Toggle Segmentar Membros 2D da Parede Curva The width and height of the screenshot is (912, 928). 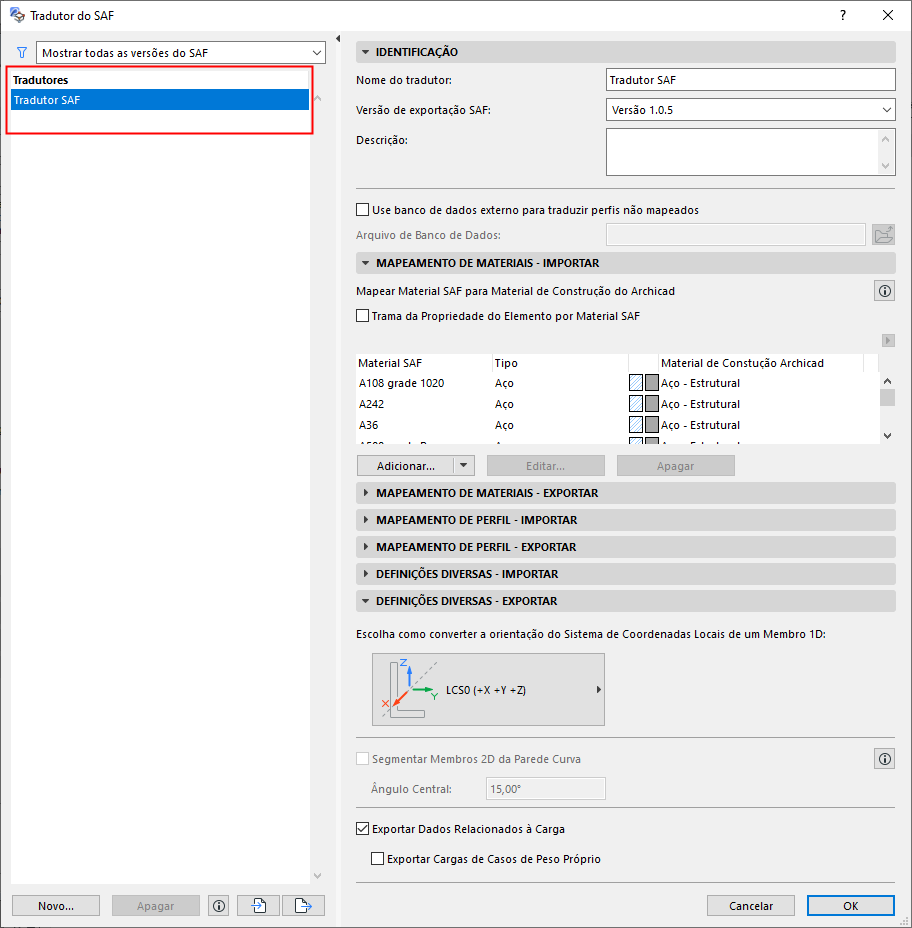point(362,759)
